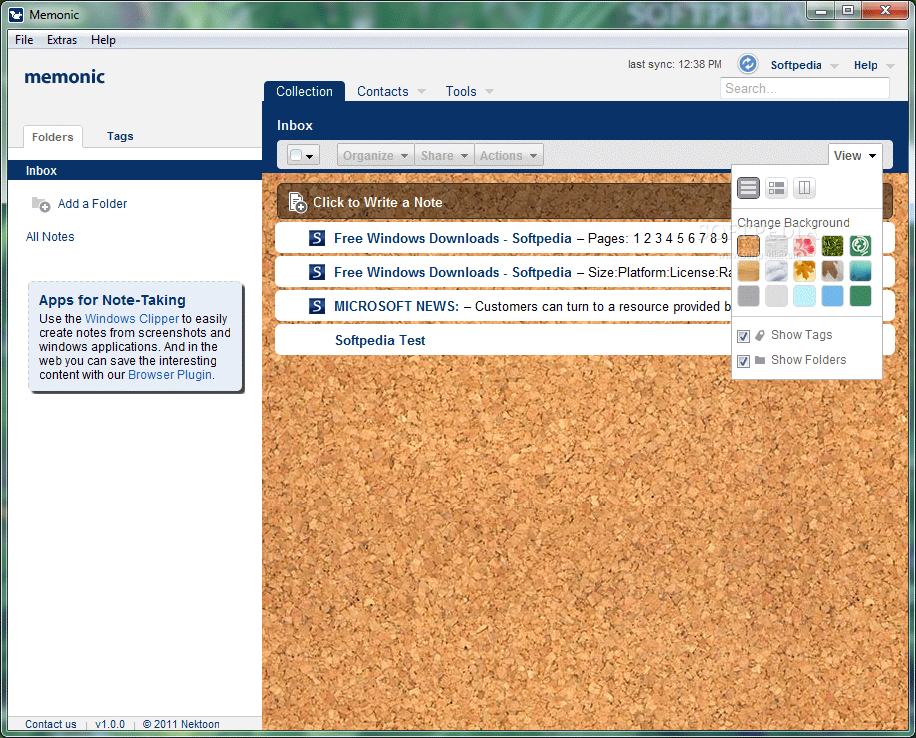Viewport: 916px width, 738px height.
Task: Open the Help menu in menu bar
Action: click(103, 40)
